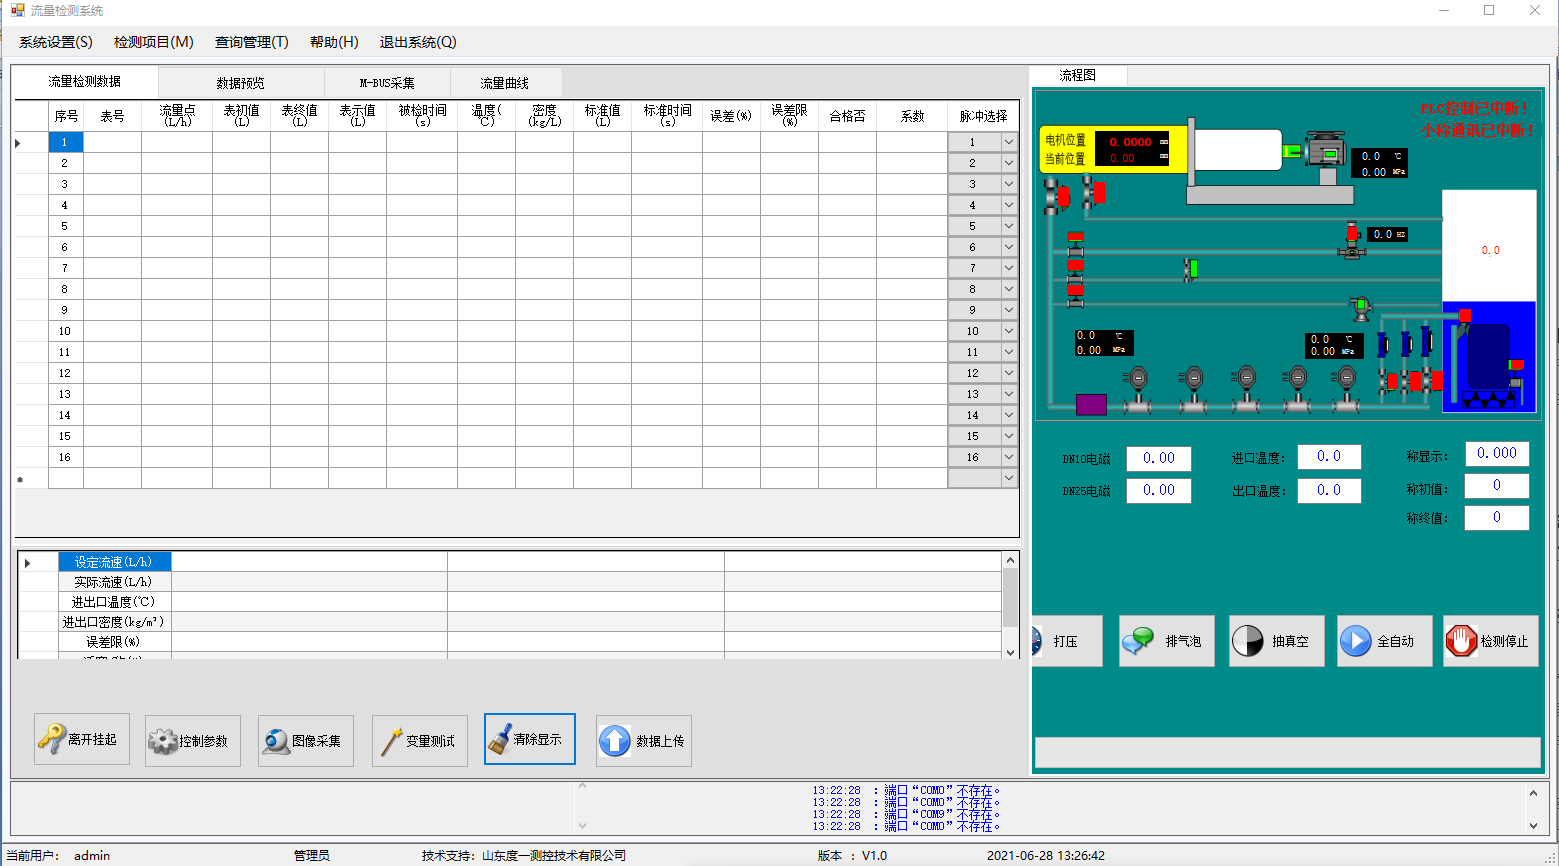Image resolution: width=1559 pixels, height=866 pixels.
Task: Click the DN10电磁 value field
Action: [1159, 458]
